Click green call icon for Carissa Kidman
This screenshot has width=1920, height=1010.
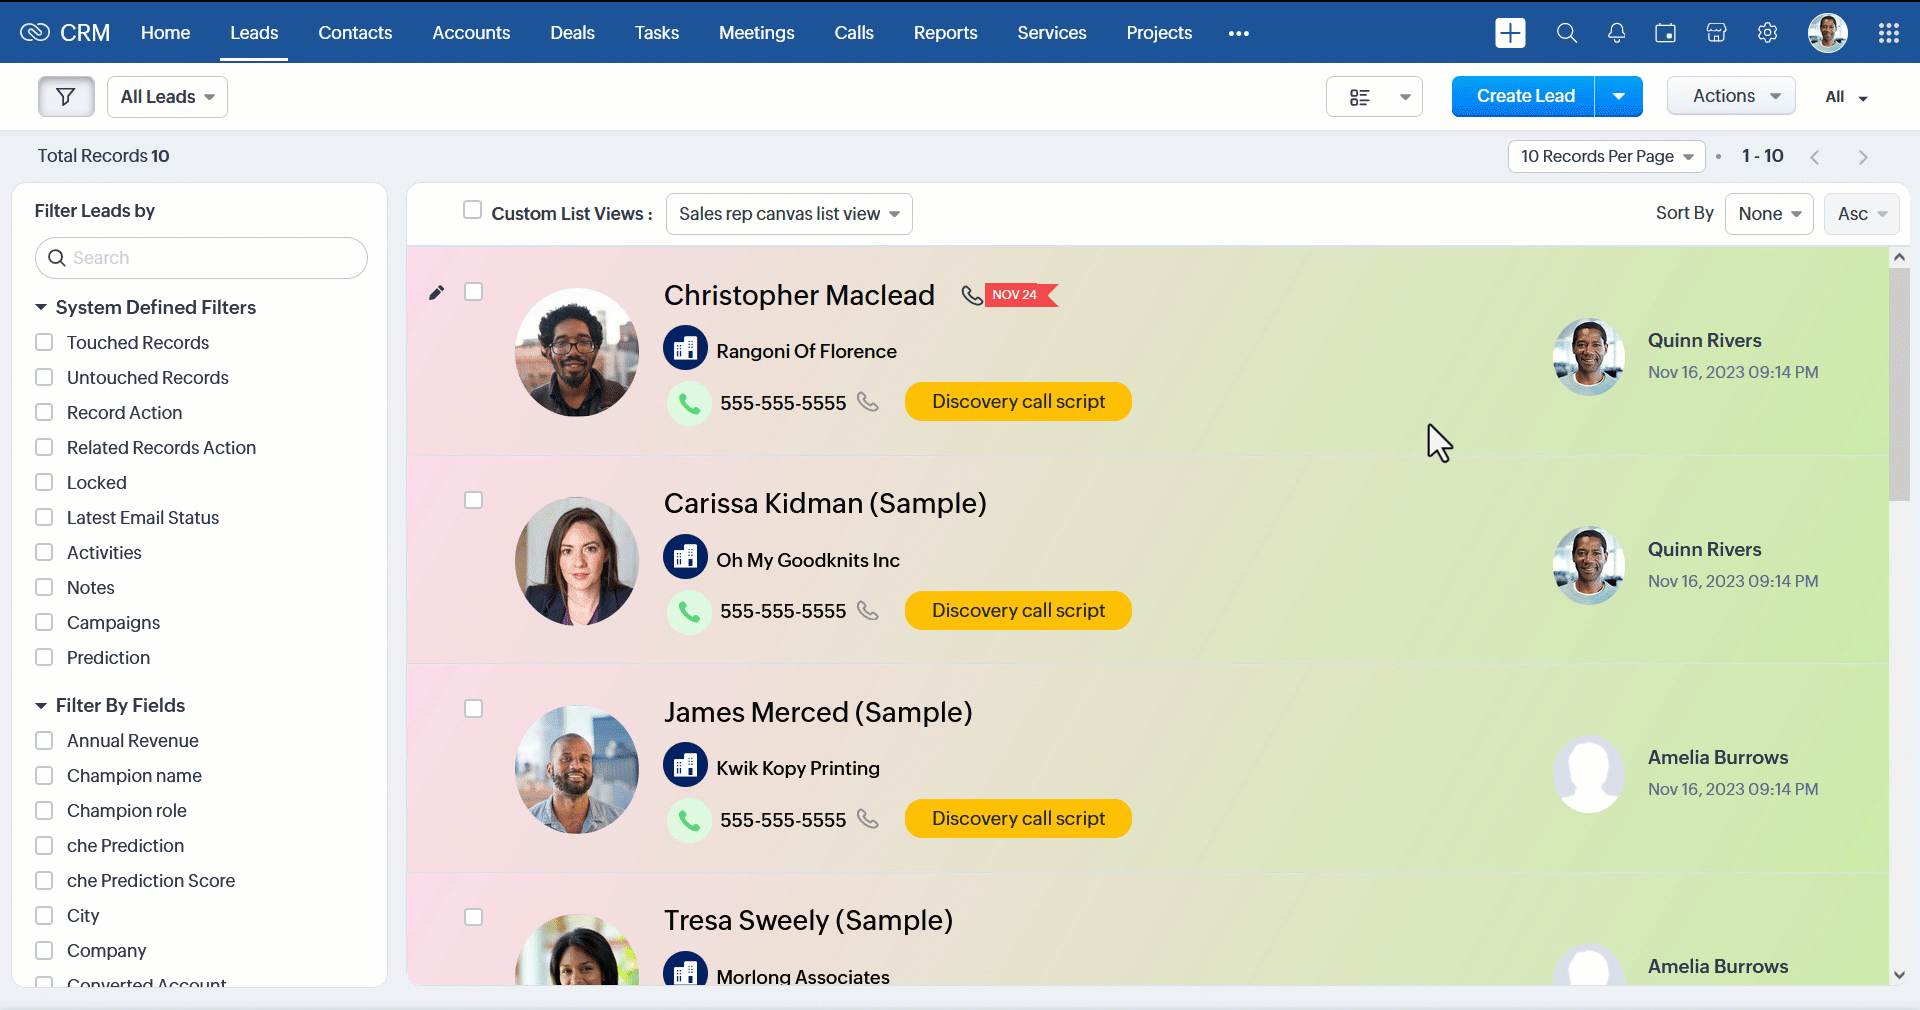tap(689, 611)
